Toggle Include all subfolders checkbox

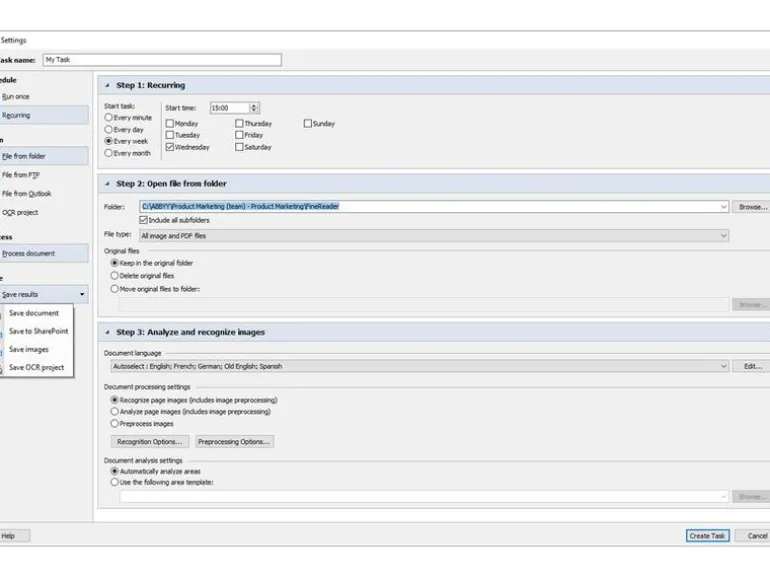[143, 220]
